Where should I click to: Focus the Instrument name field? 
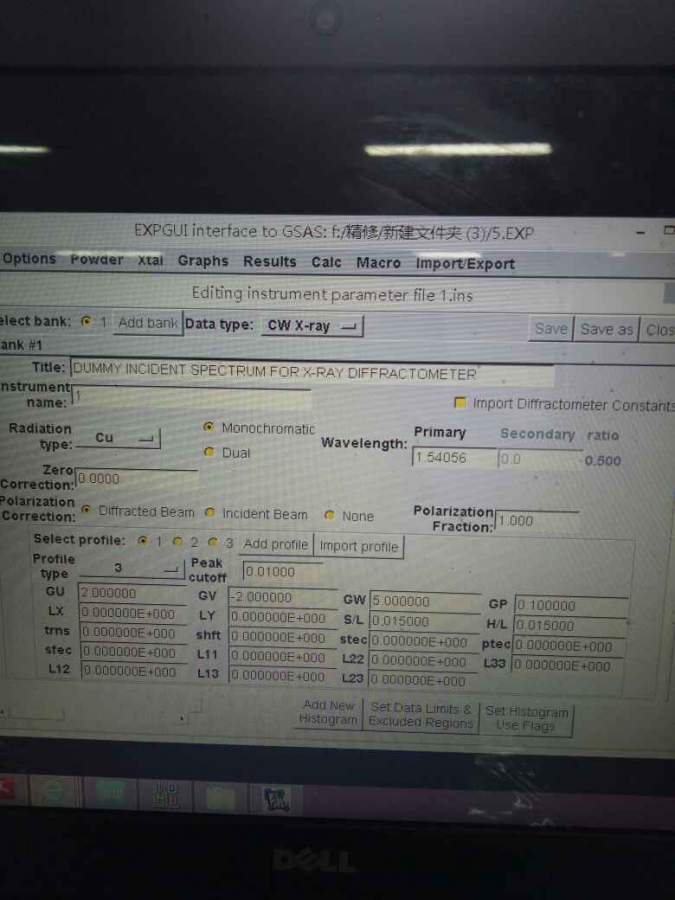192,397
